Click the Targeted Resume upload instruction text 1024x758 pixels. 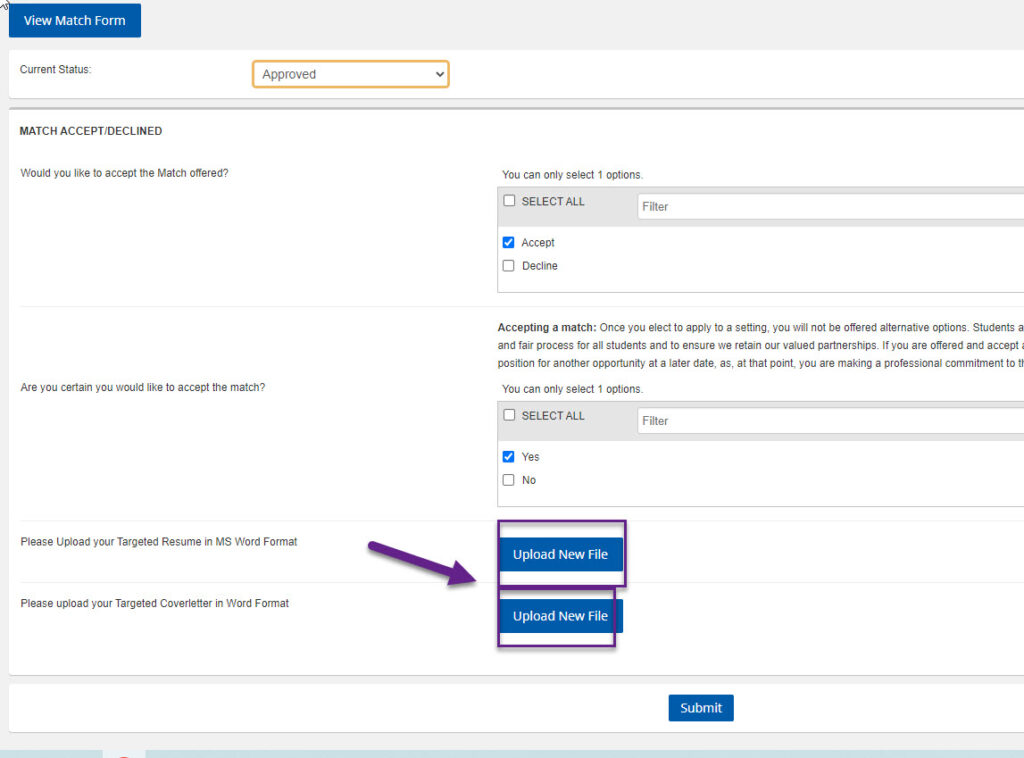159,542
